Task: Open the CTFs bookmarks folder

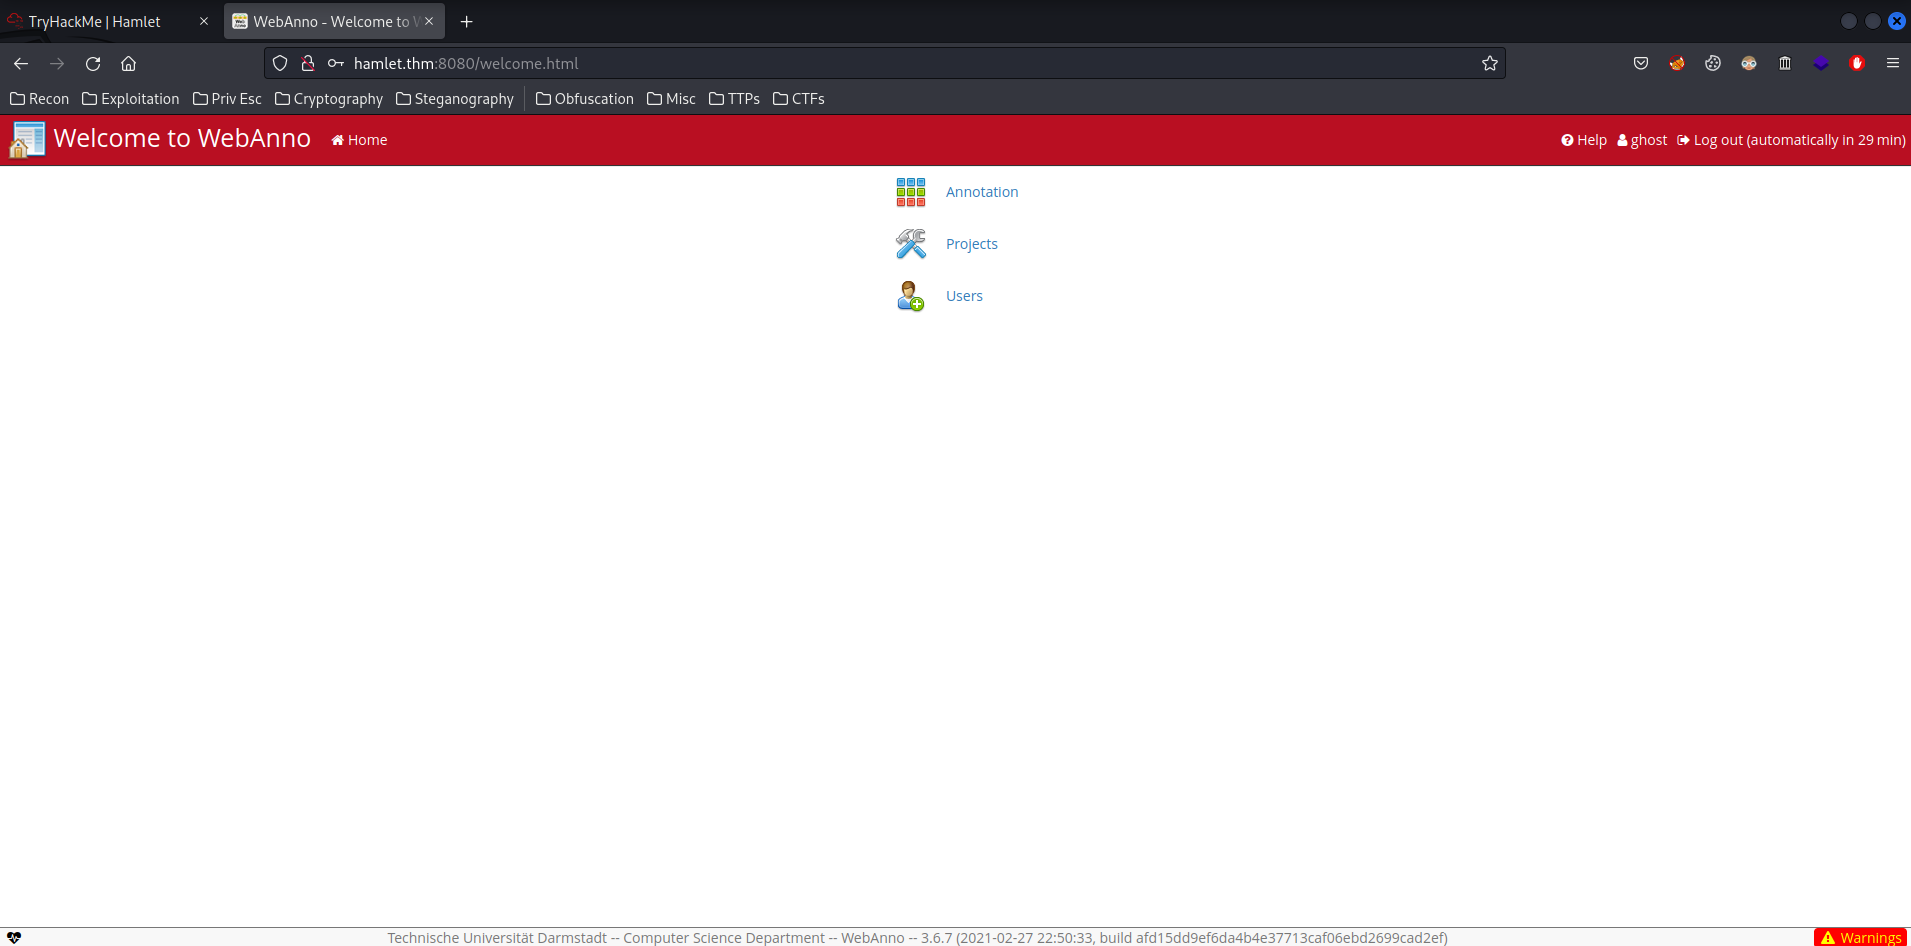Action: pos(799,99)
